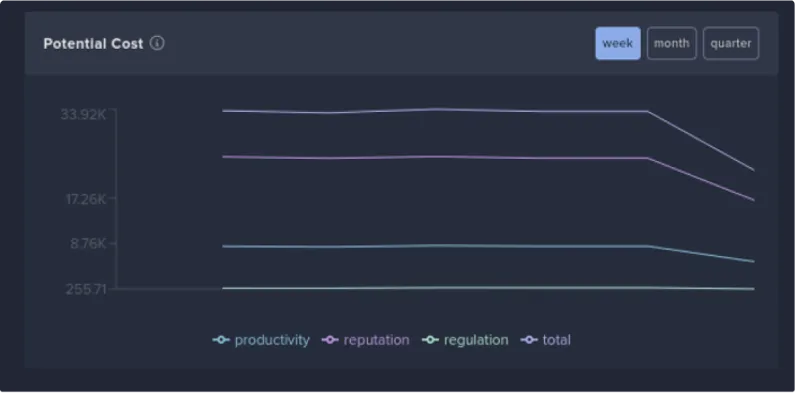Toggle the reputation series legend label
This screenshot has height=397, width=795.
[x=376, y=340]
